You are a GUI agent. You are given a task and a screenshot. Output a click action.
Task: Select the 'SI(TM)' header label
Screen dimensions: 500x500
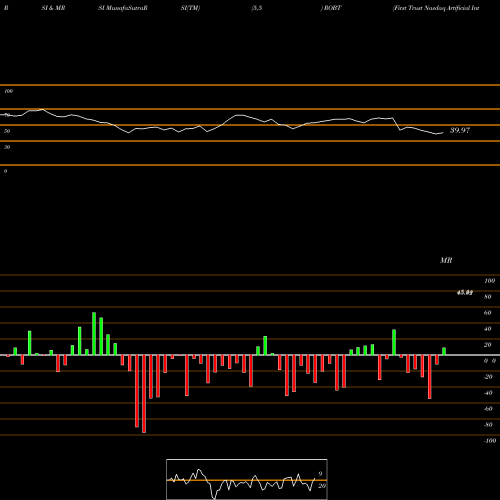[x=190, y=8]
